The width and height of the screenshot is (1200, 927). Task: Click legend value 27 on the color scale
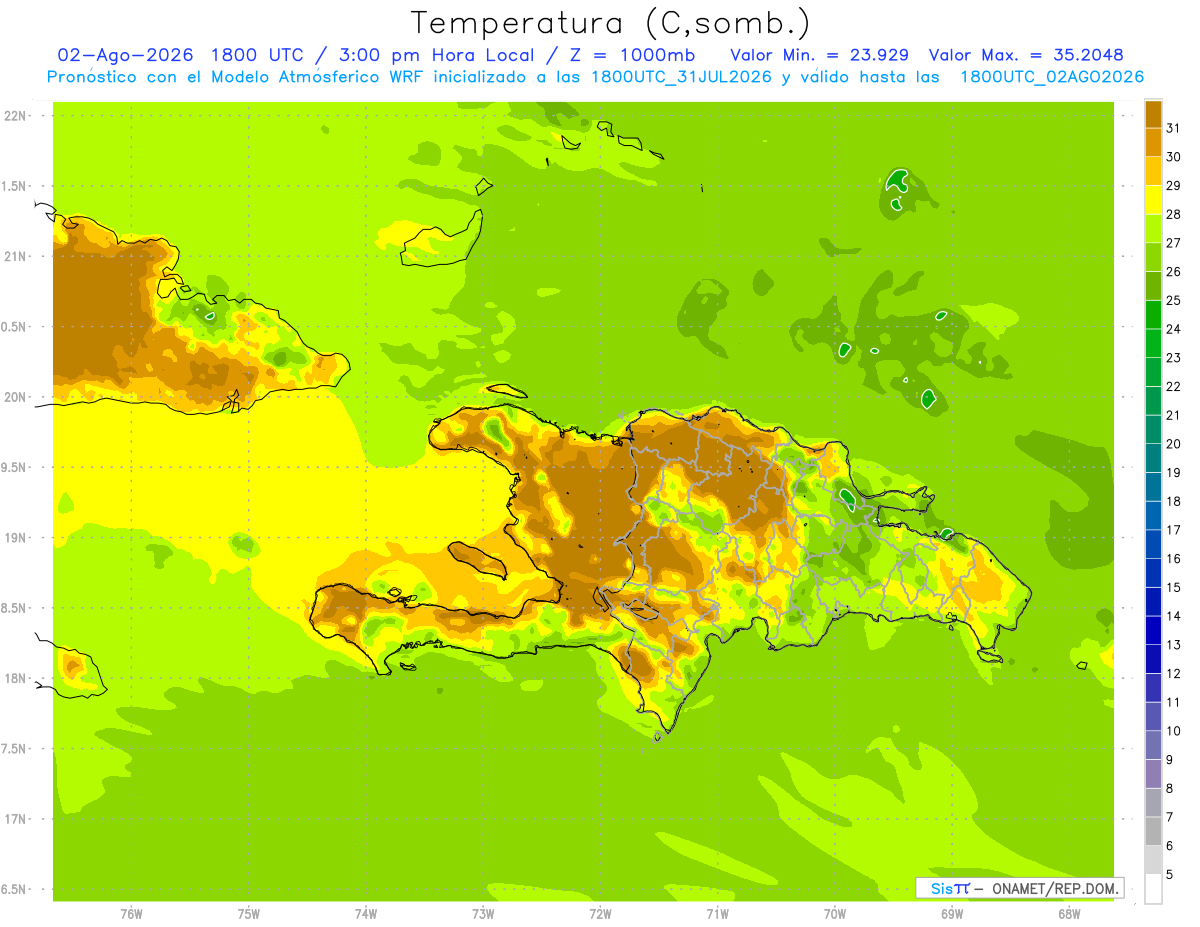point(1173,243)
